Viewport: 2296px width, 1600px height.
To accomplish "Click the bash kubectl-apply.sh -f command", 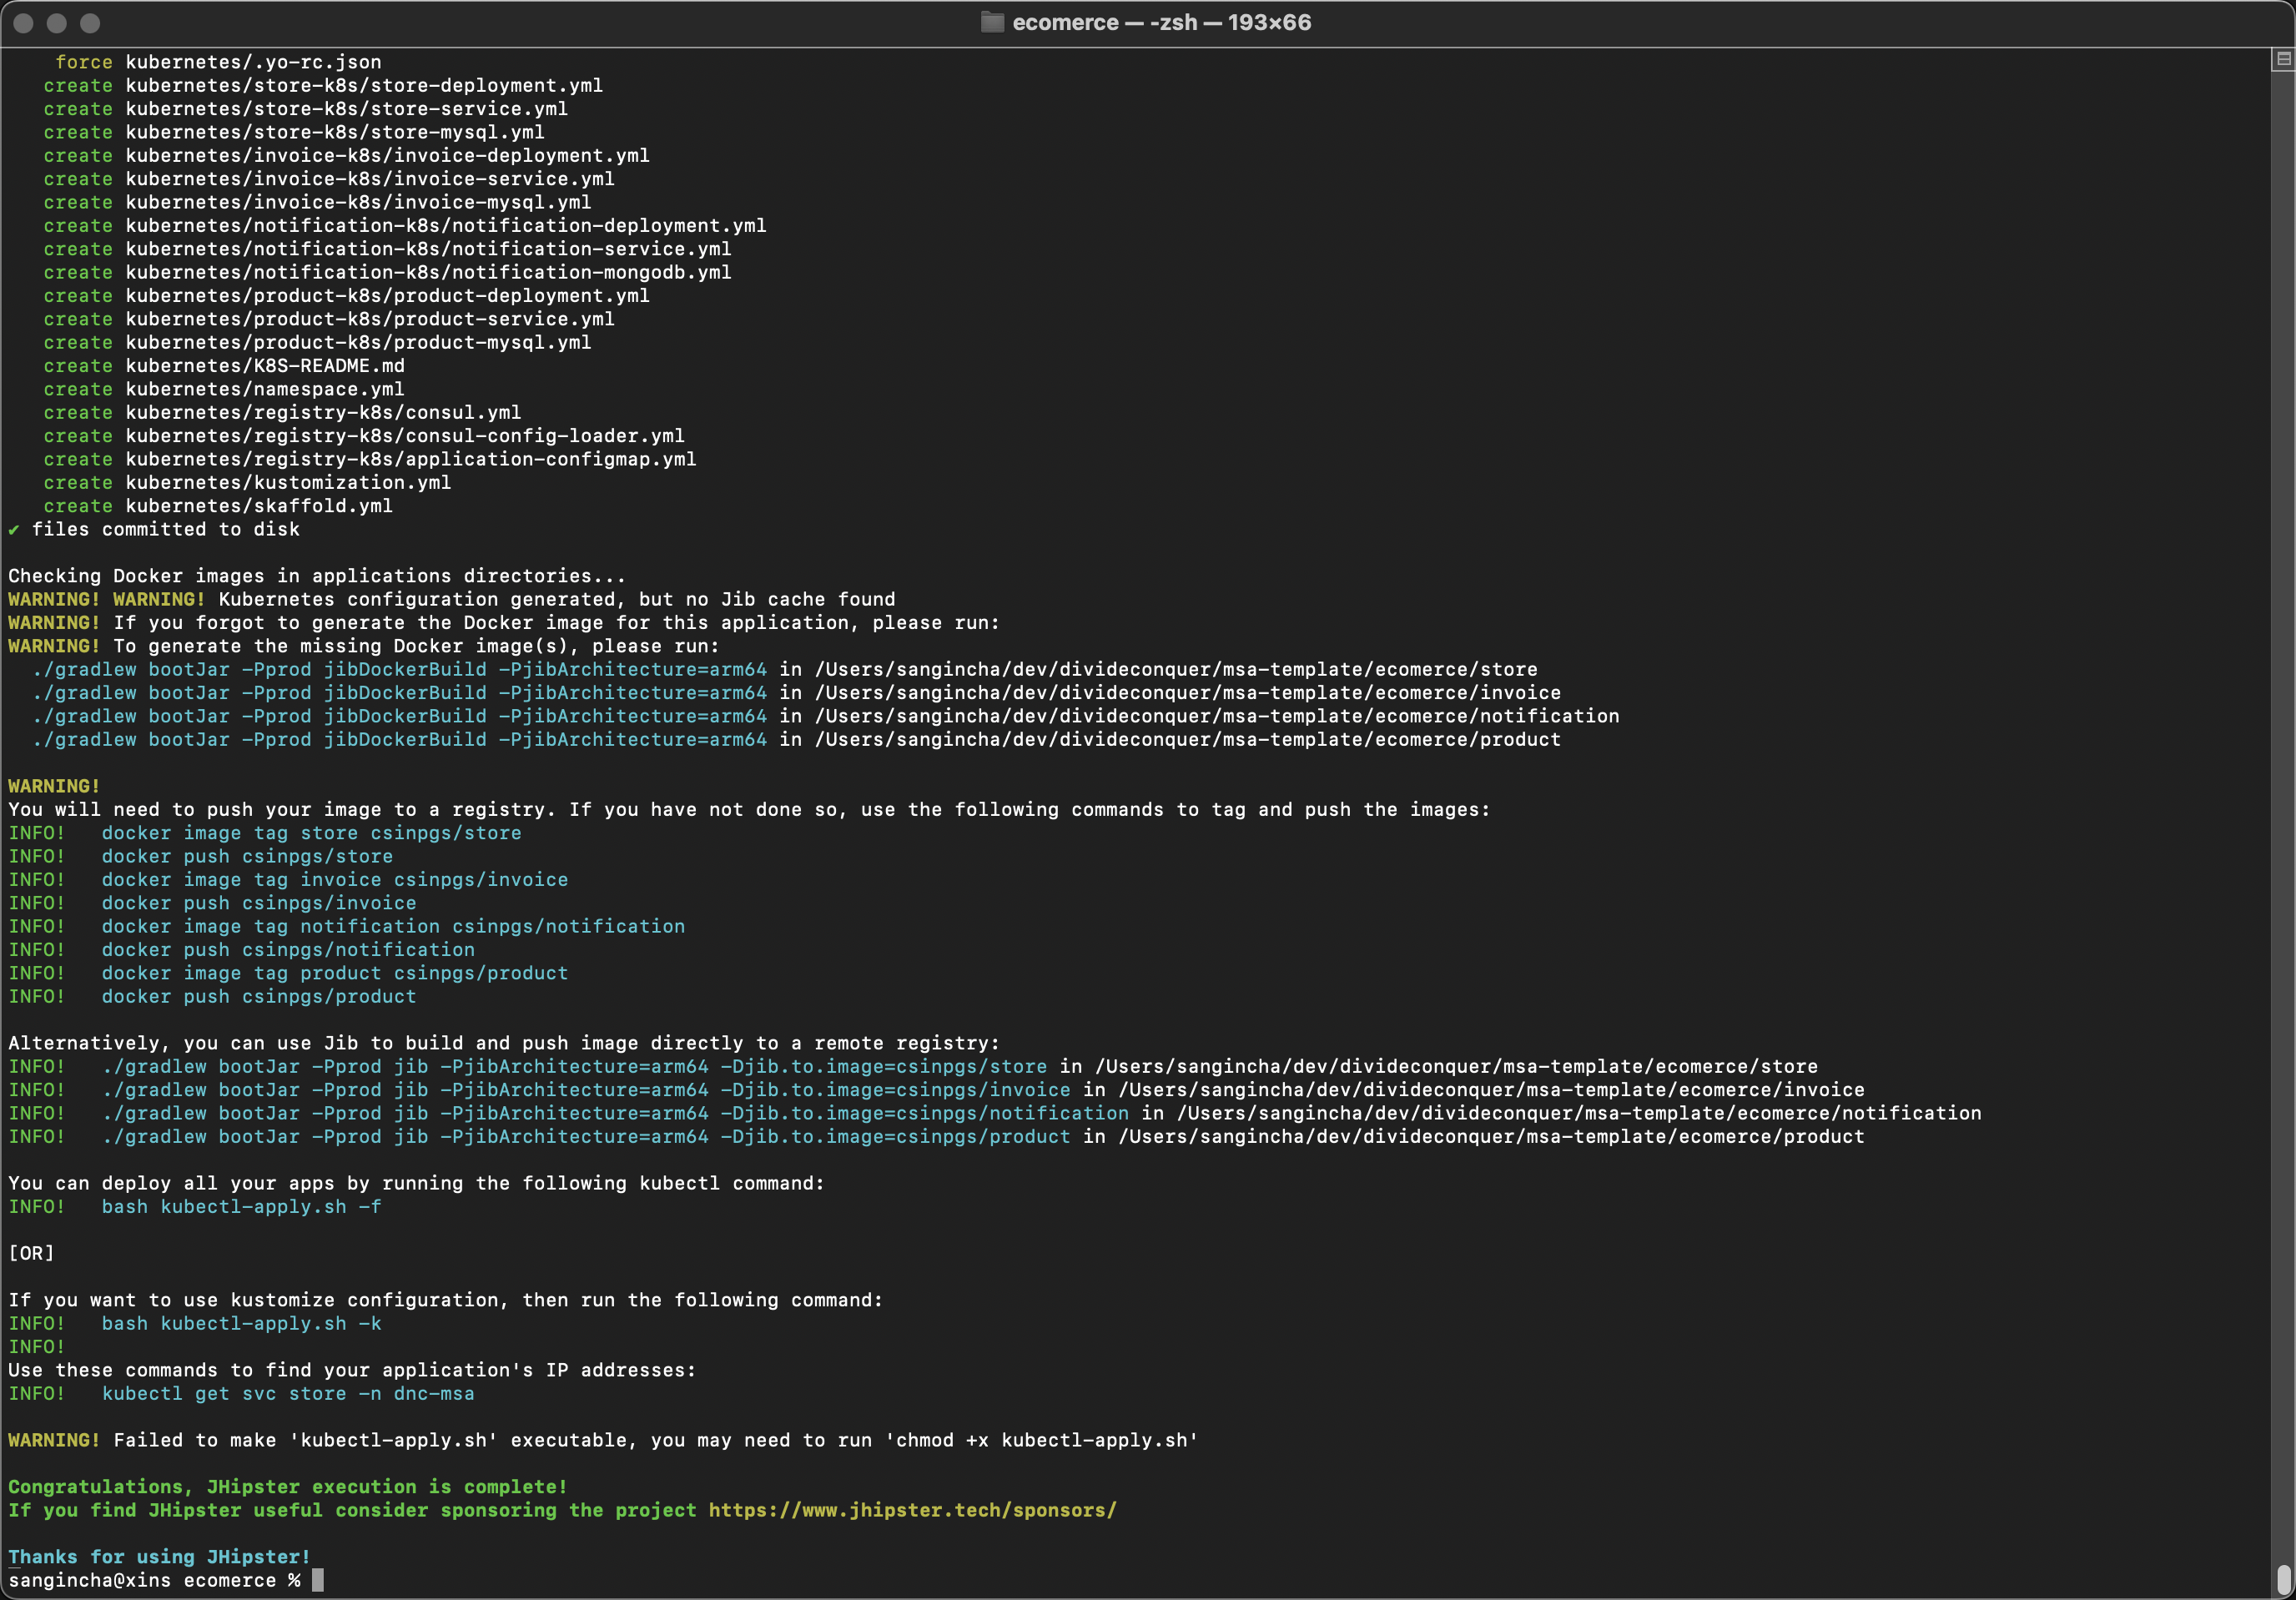I will pyautogui.click(x=241, y=1207).
